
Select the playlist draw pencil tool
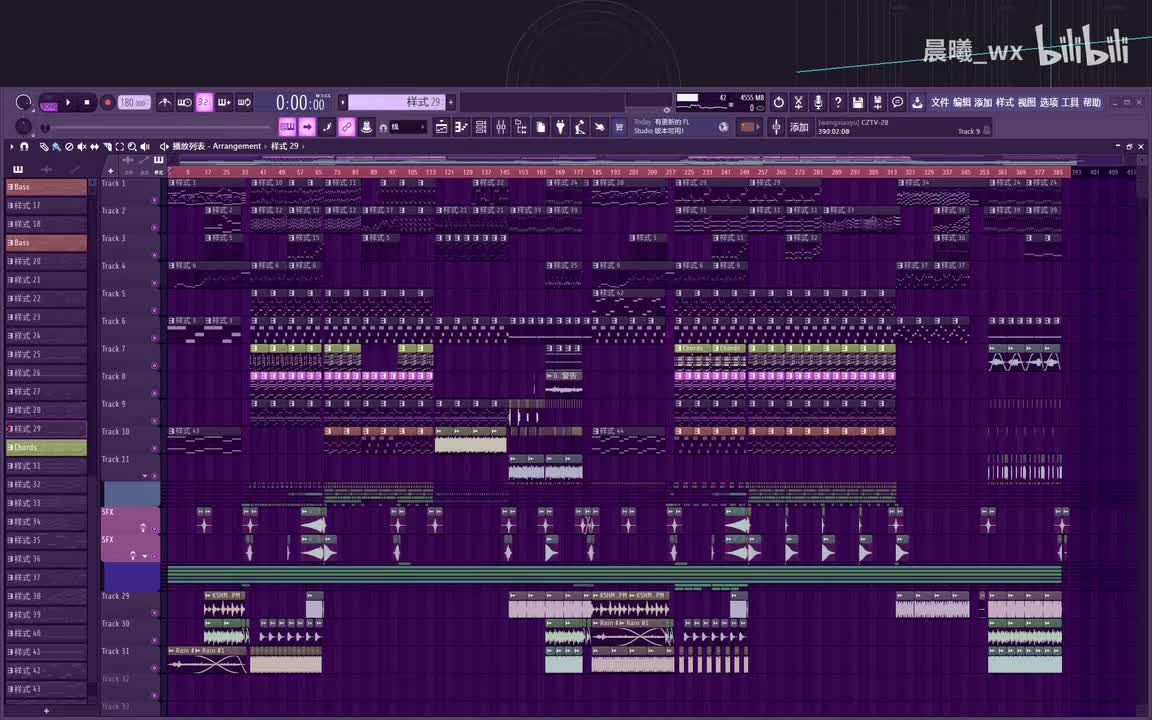click(44, 146)
